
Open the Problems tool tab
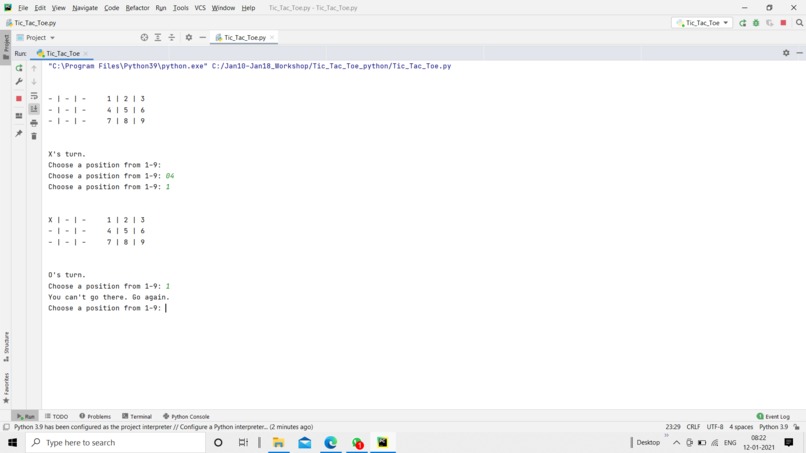click(x=95, y=416)
